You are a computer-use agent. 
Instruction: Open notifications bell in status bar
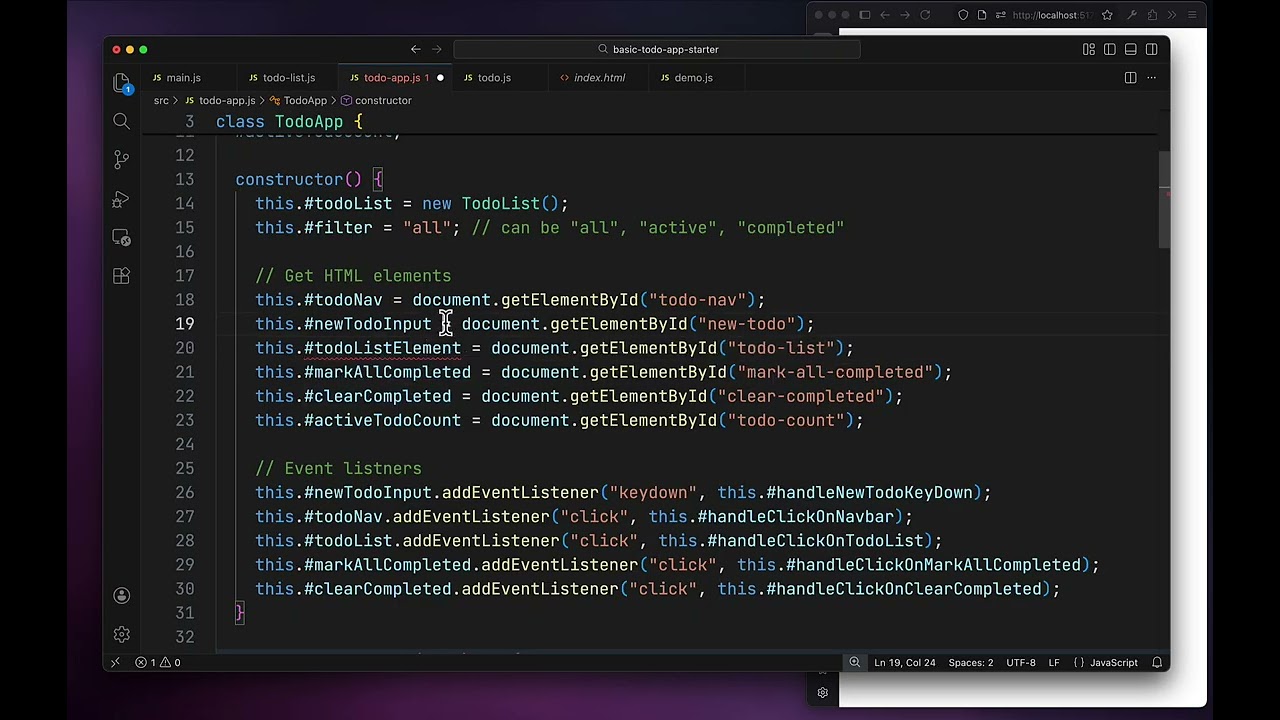coord(1157,662)
